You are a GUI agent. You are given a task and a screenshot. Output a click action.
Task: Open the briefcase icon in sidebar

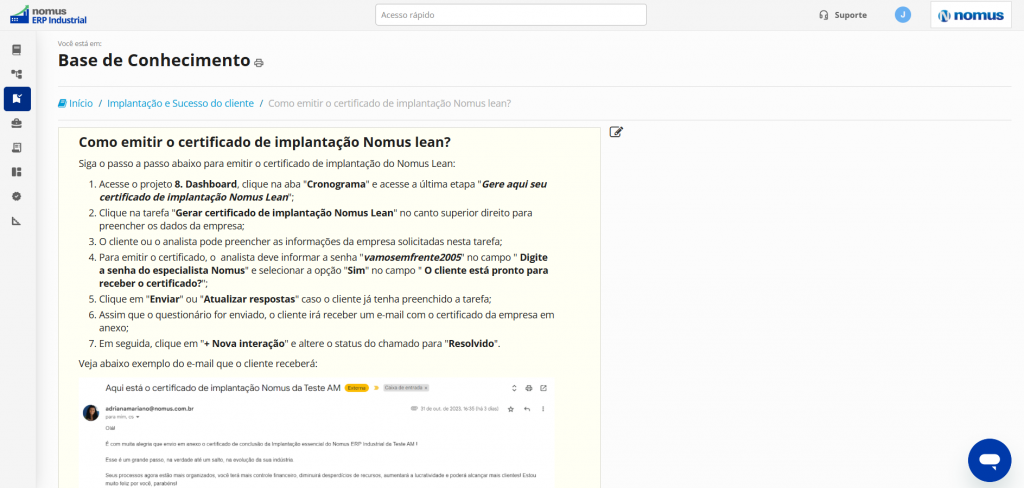[x=17, y=123]
